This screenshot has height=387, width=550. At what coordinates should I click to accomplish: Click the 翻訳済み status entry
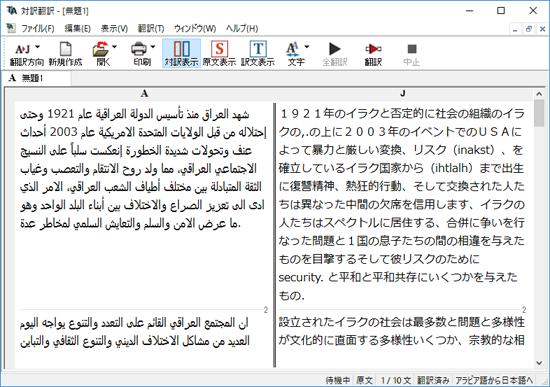[x=433, y=380]
